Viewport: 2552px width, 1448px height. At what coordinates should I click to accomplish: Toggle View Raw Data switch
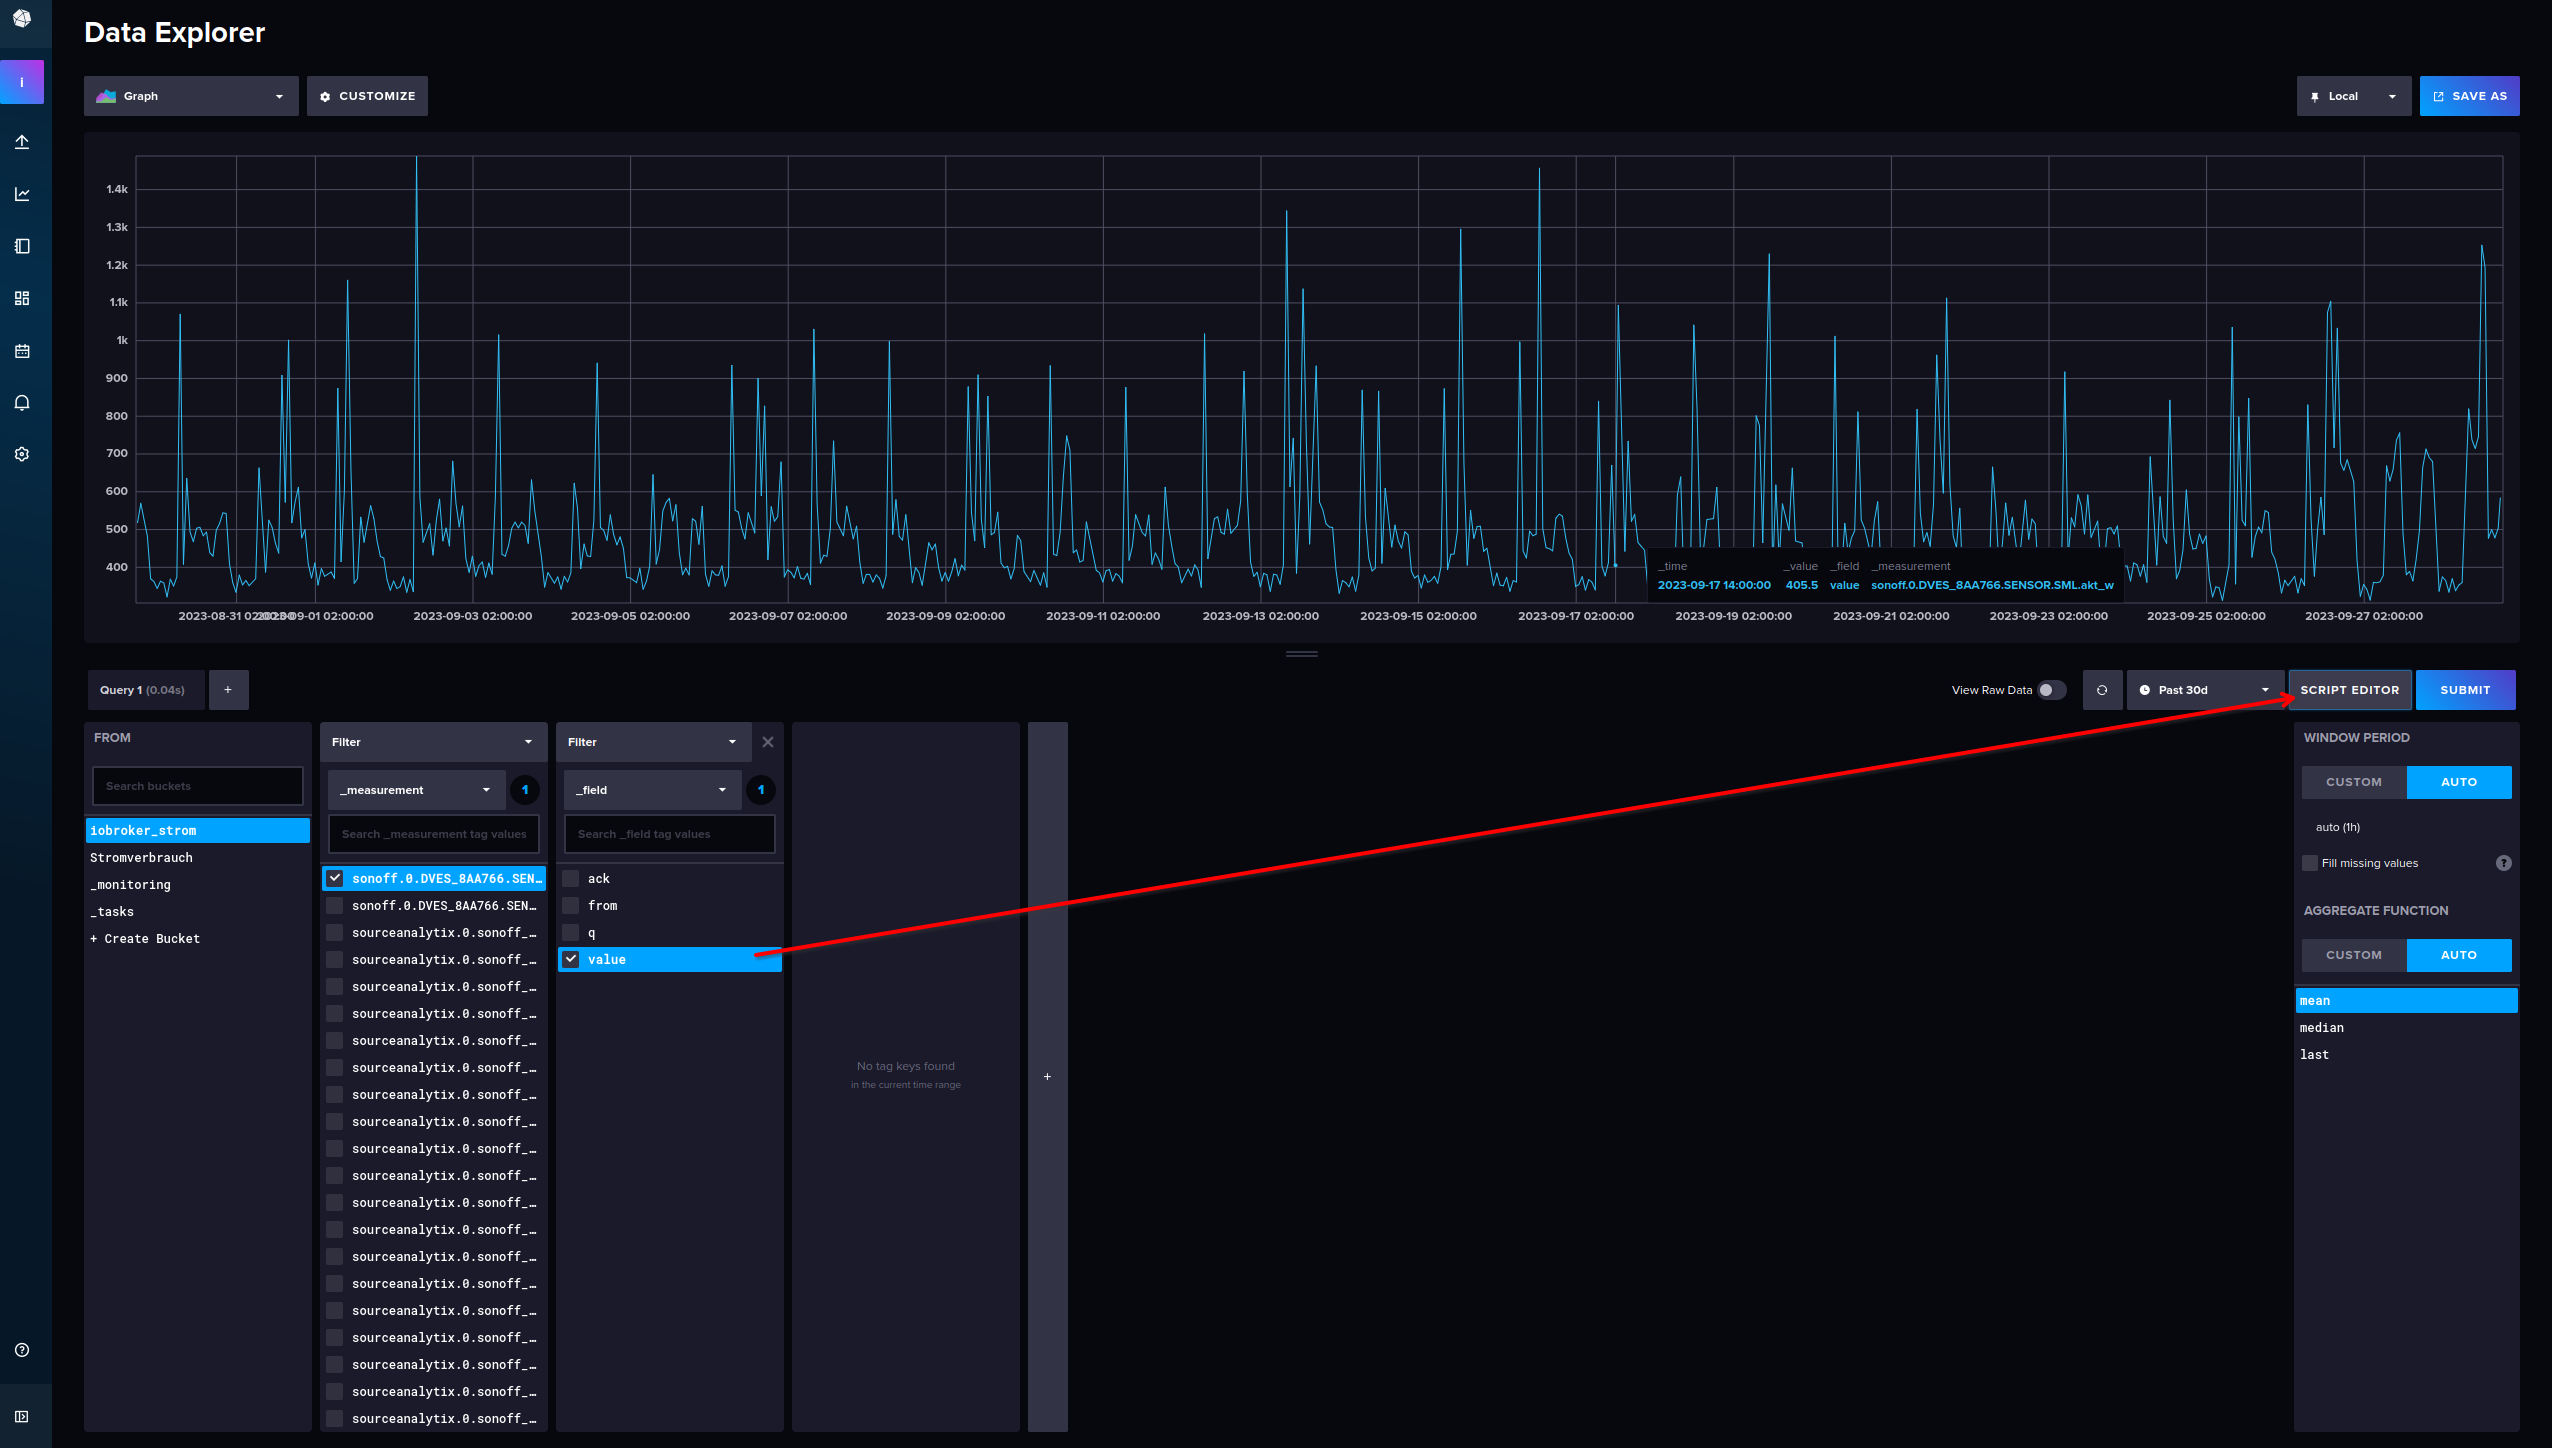point(2051,690)
